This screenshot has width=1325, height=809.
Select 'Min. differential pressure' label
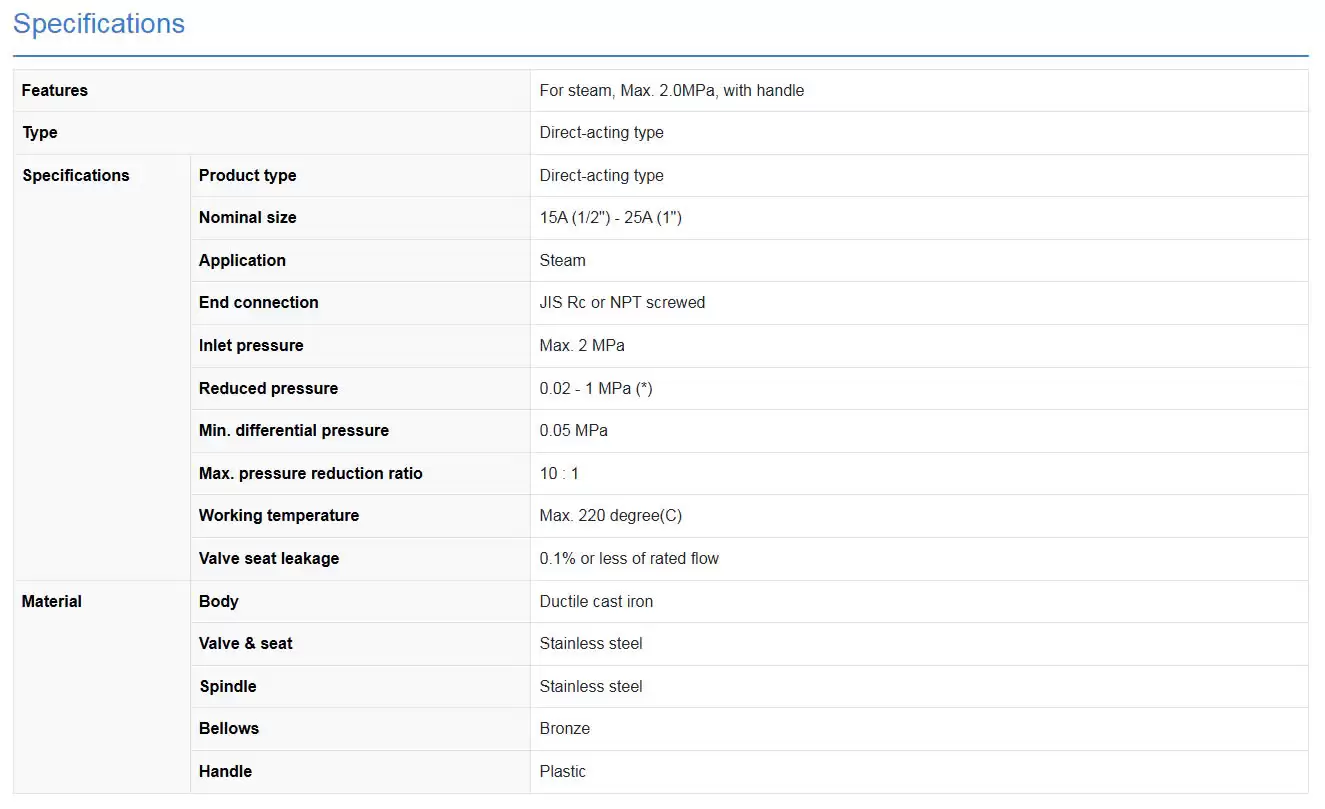pos(294,430)
